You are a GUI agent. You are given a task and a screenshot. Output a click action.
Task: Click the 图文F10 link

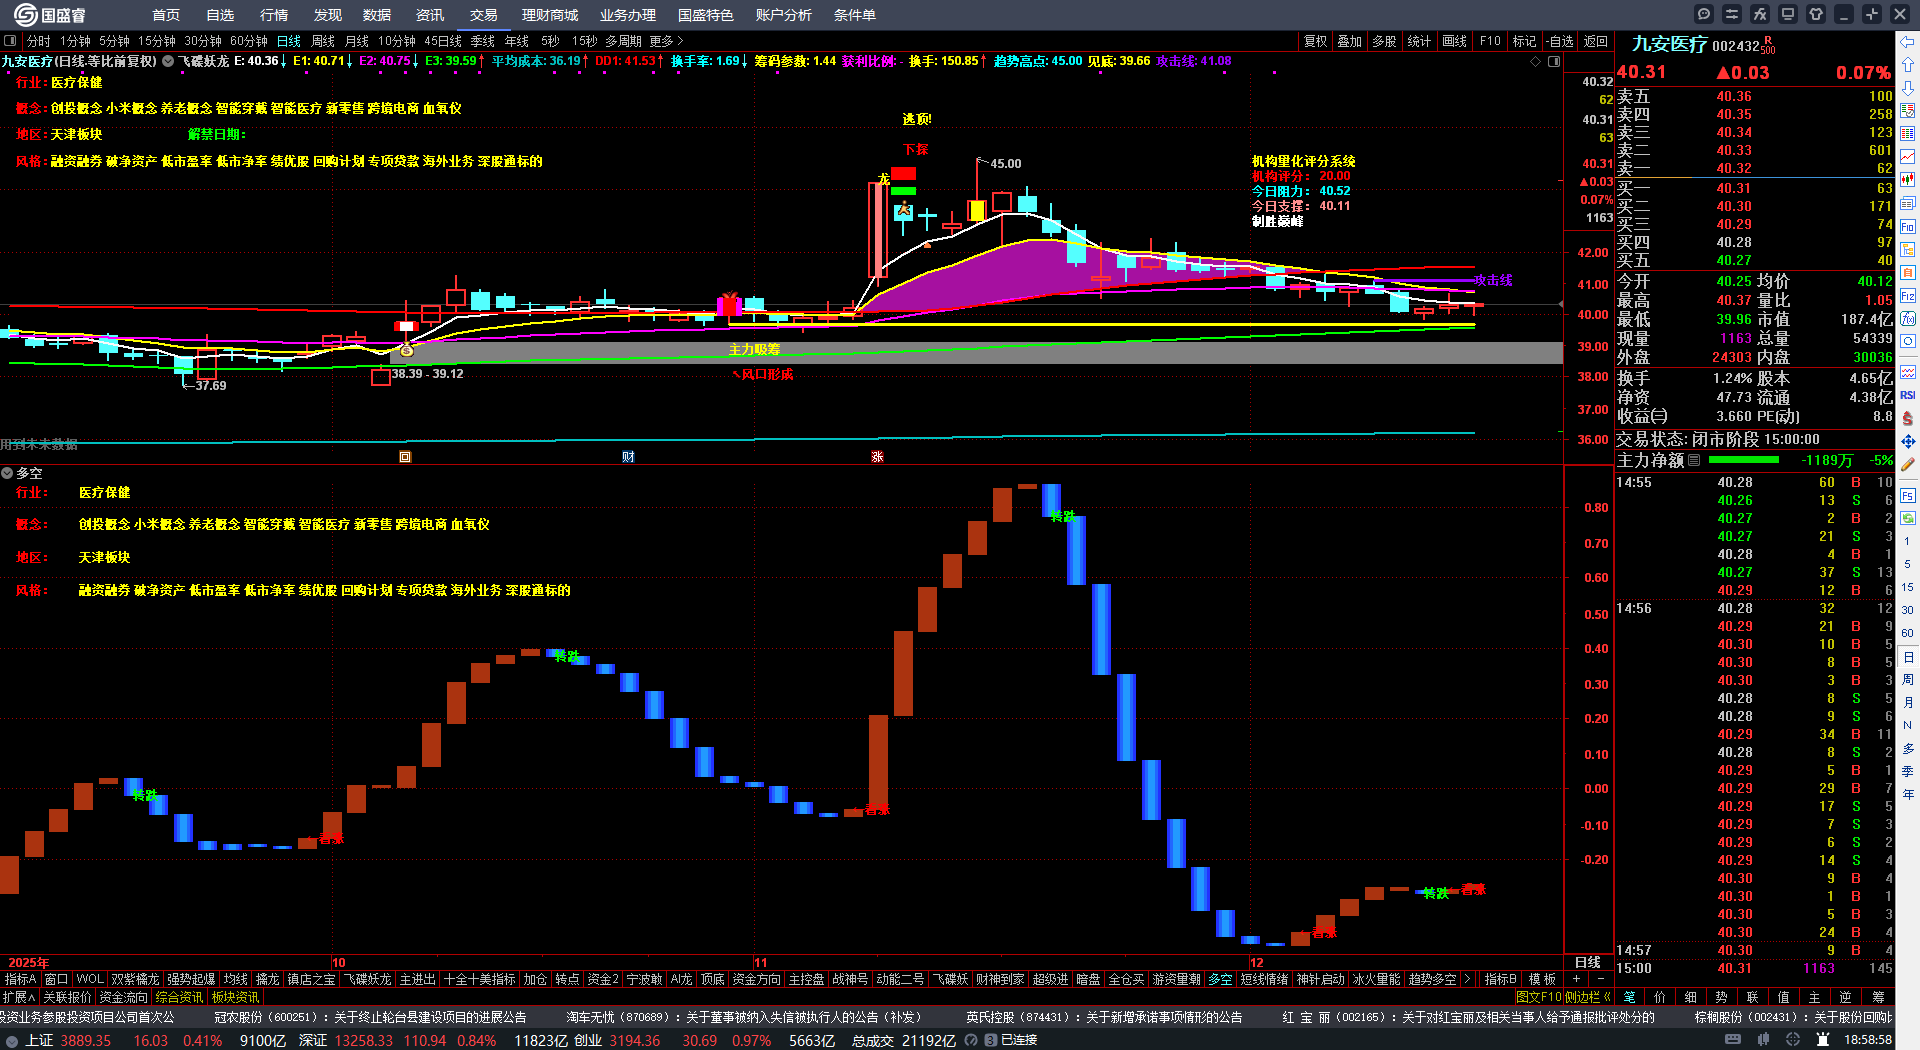tap(1538, 997)
